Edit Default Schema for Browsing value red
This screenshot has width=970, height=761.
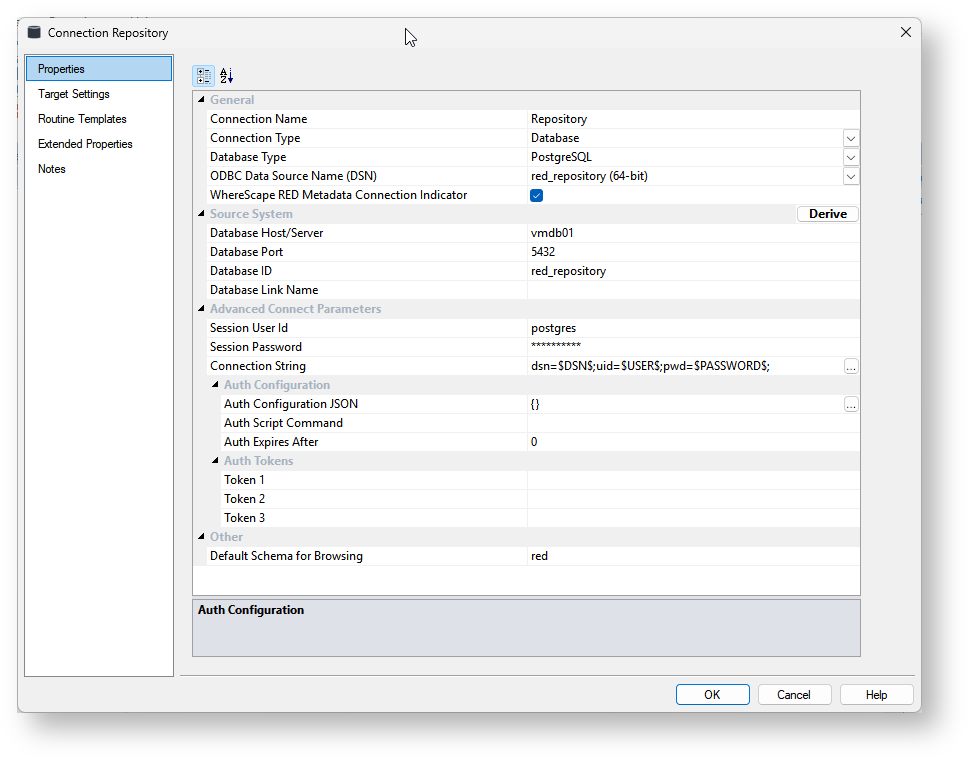tap(693, 556)
